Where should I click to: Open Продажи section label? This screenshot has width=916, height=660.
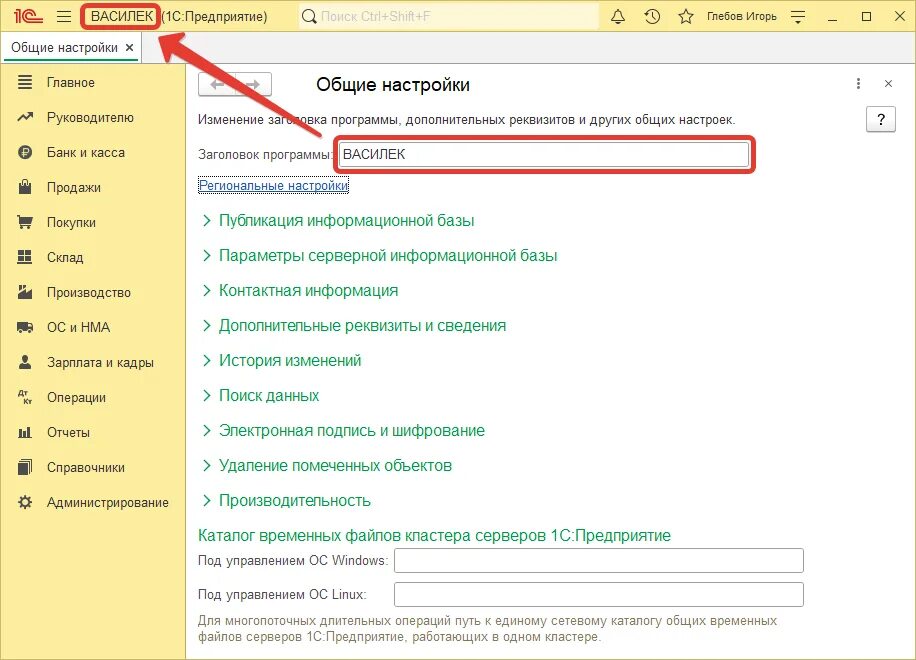(74, 187)
